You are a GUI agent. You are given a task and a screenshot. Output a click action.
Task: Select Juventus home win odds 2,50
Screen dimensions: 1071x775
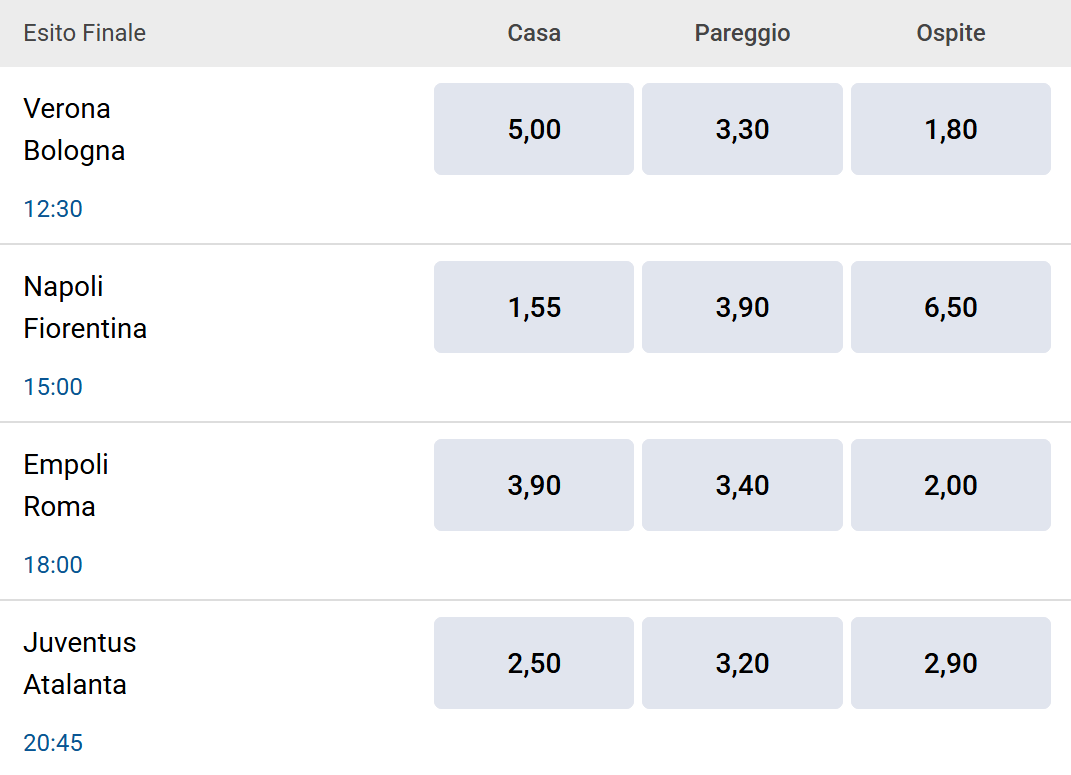click(533, 663)
